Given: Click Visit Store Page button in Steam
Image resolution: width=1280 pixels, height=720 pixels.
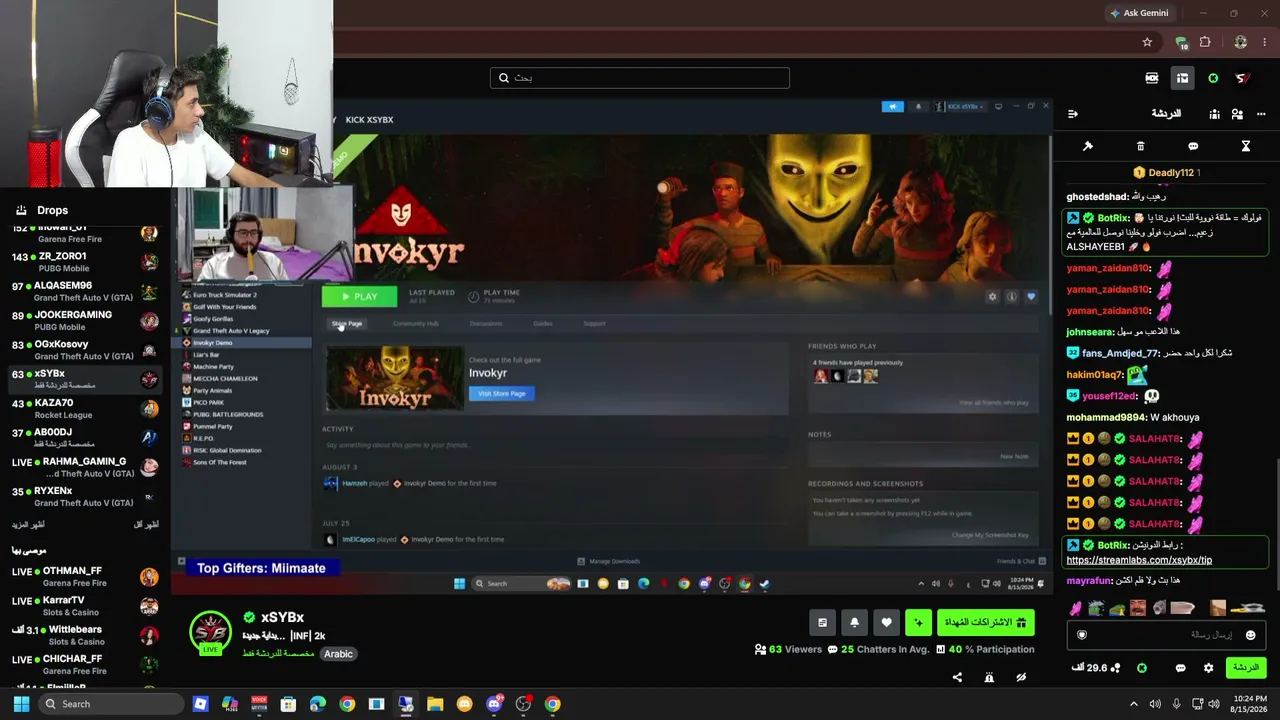Looking at the screenshot, I should pyautogui.click(x=501, y=393).
